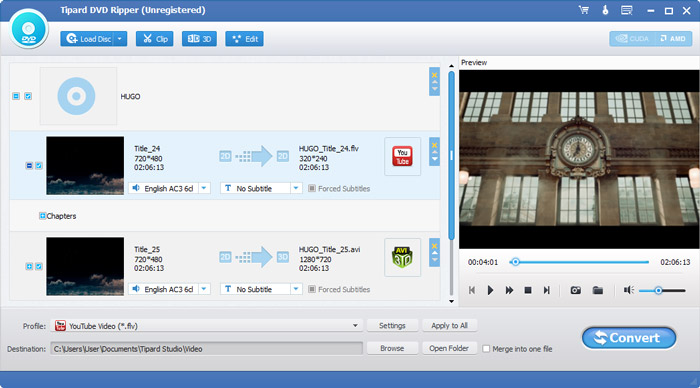The image size is (700, 388).
Task: Click the list scroll up arrow
Action: (x=451, y=66)
